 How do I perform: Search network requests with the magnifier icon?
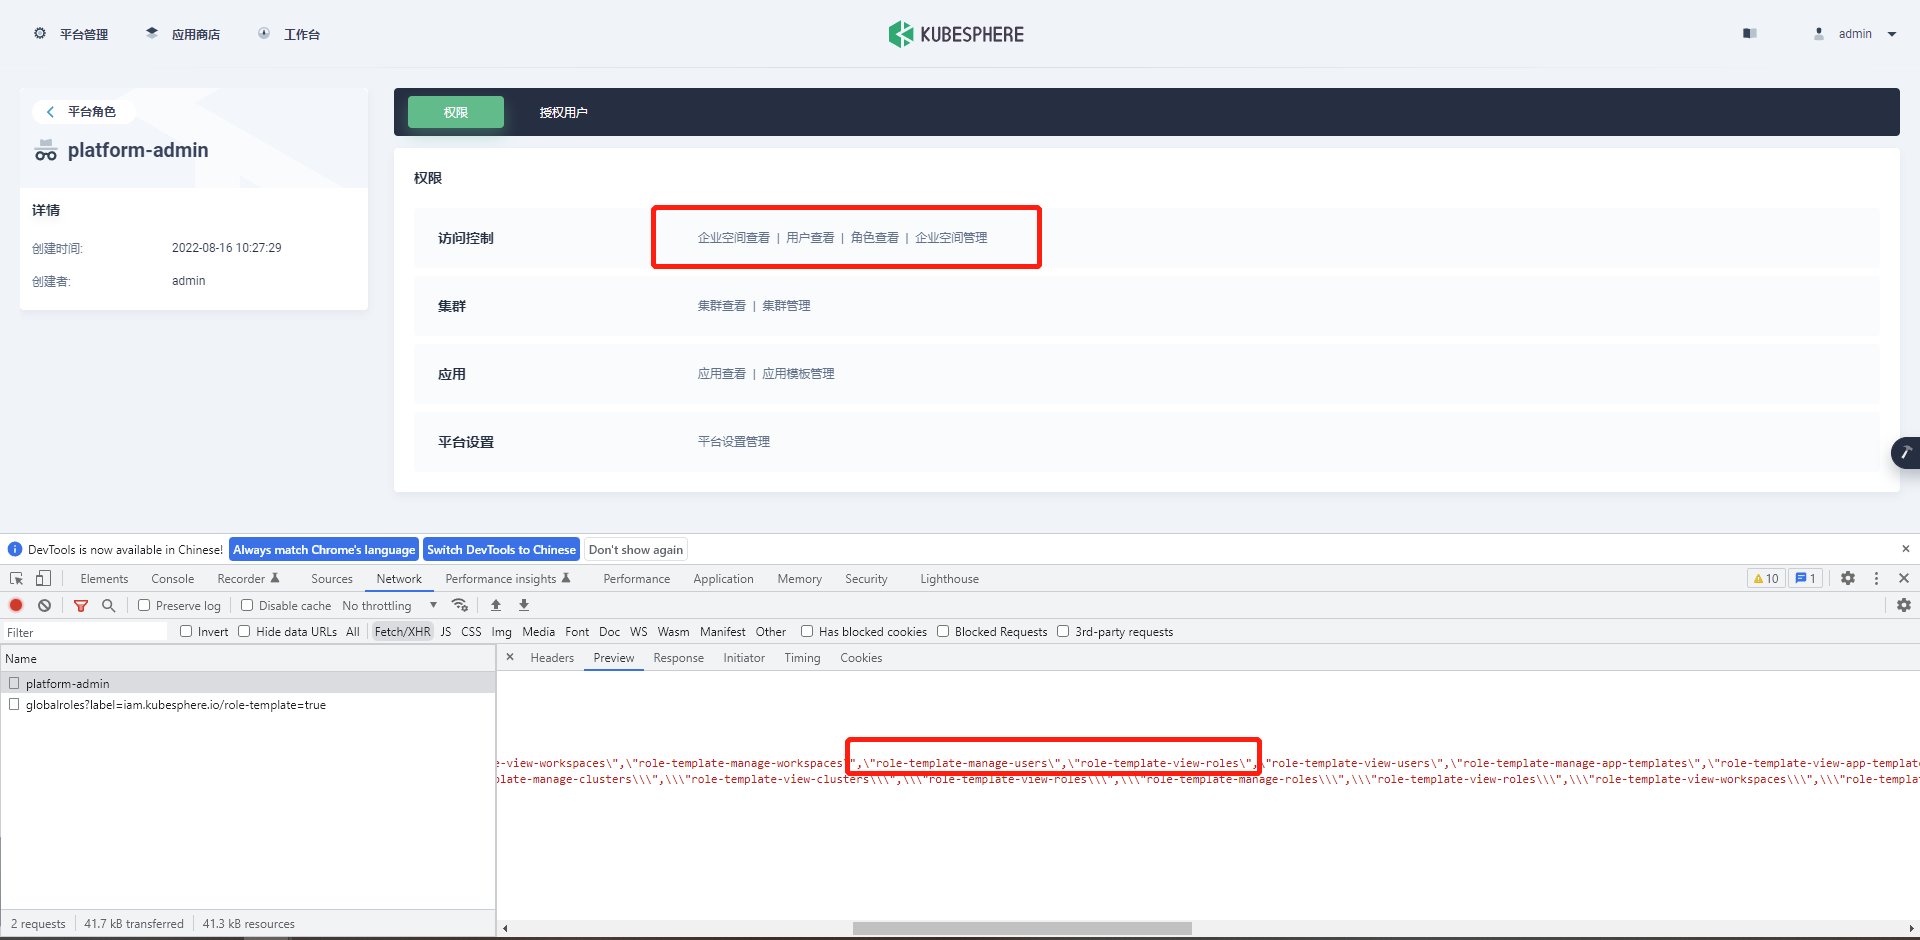108,605
